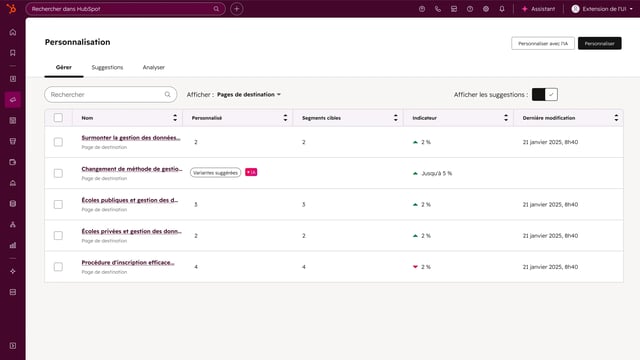Click Procédure row date 21 janvier 2025
This screenshot has height=360, width=640.
coord(550,267)
